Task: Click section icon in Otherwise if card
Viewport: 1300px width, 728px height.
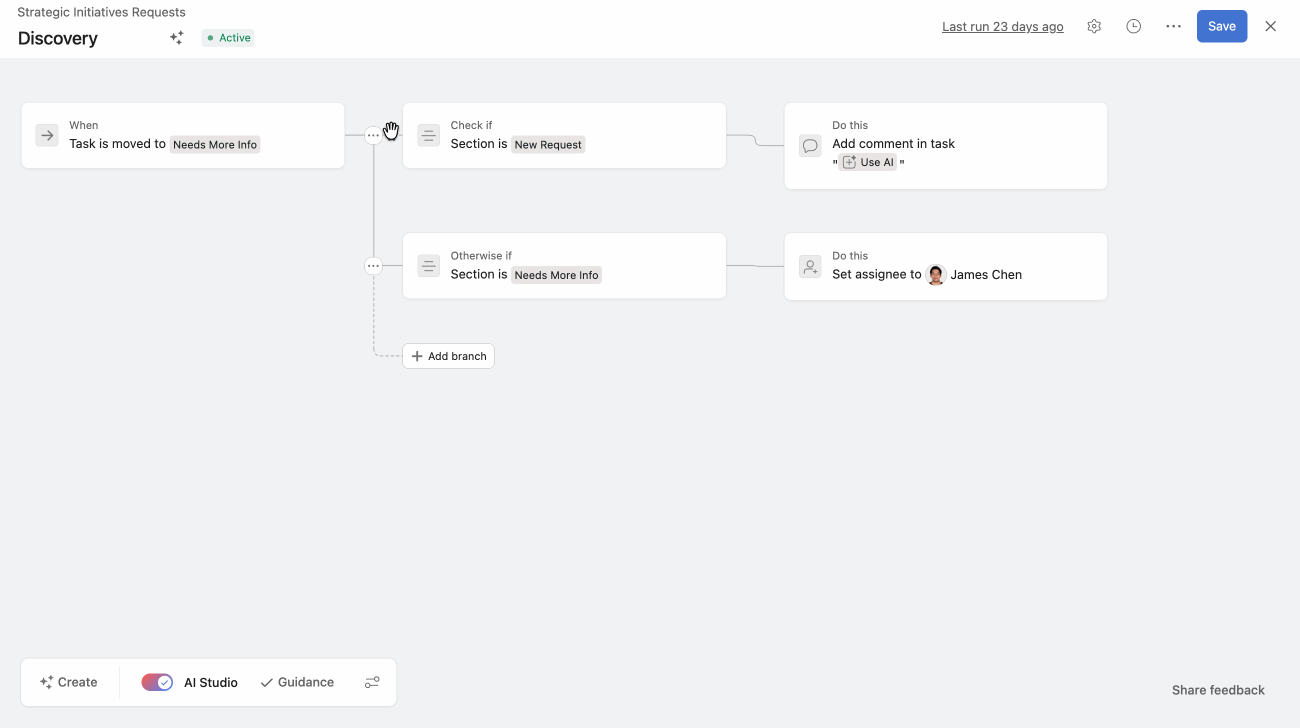Action: tap(428, 266)
